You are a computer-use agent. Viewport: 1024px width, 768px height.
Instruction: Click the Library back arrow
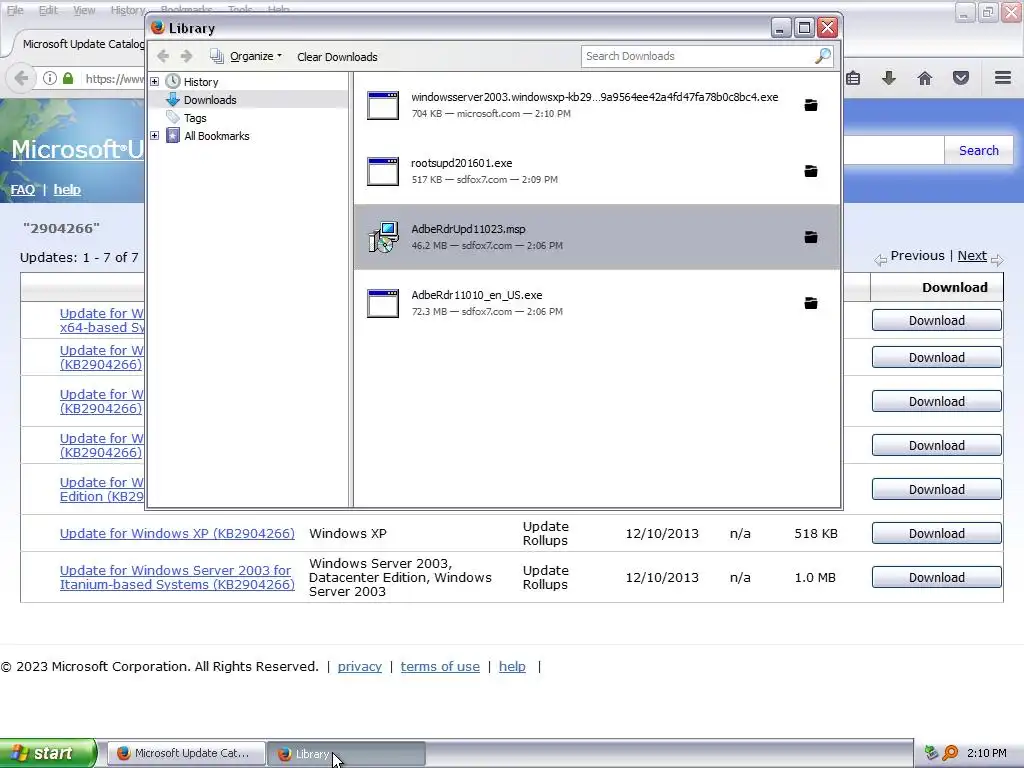point(163,56)
